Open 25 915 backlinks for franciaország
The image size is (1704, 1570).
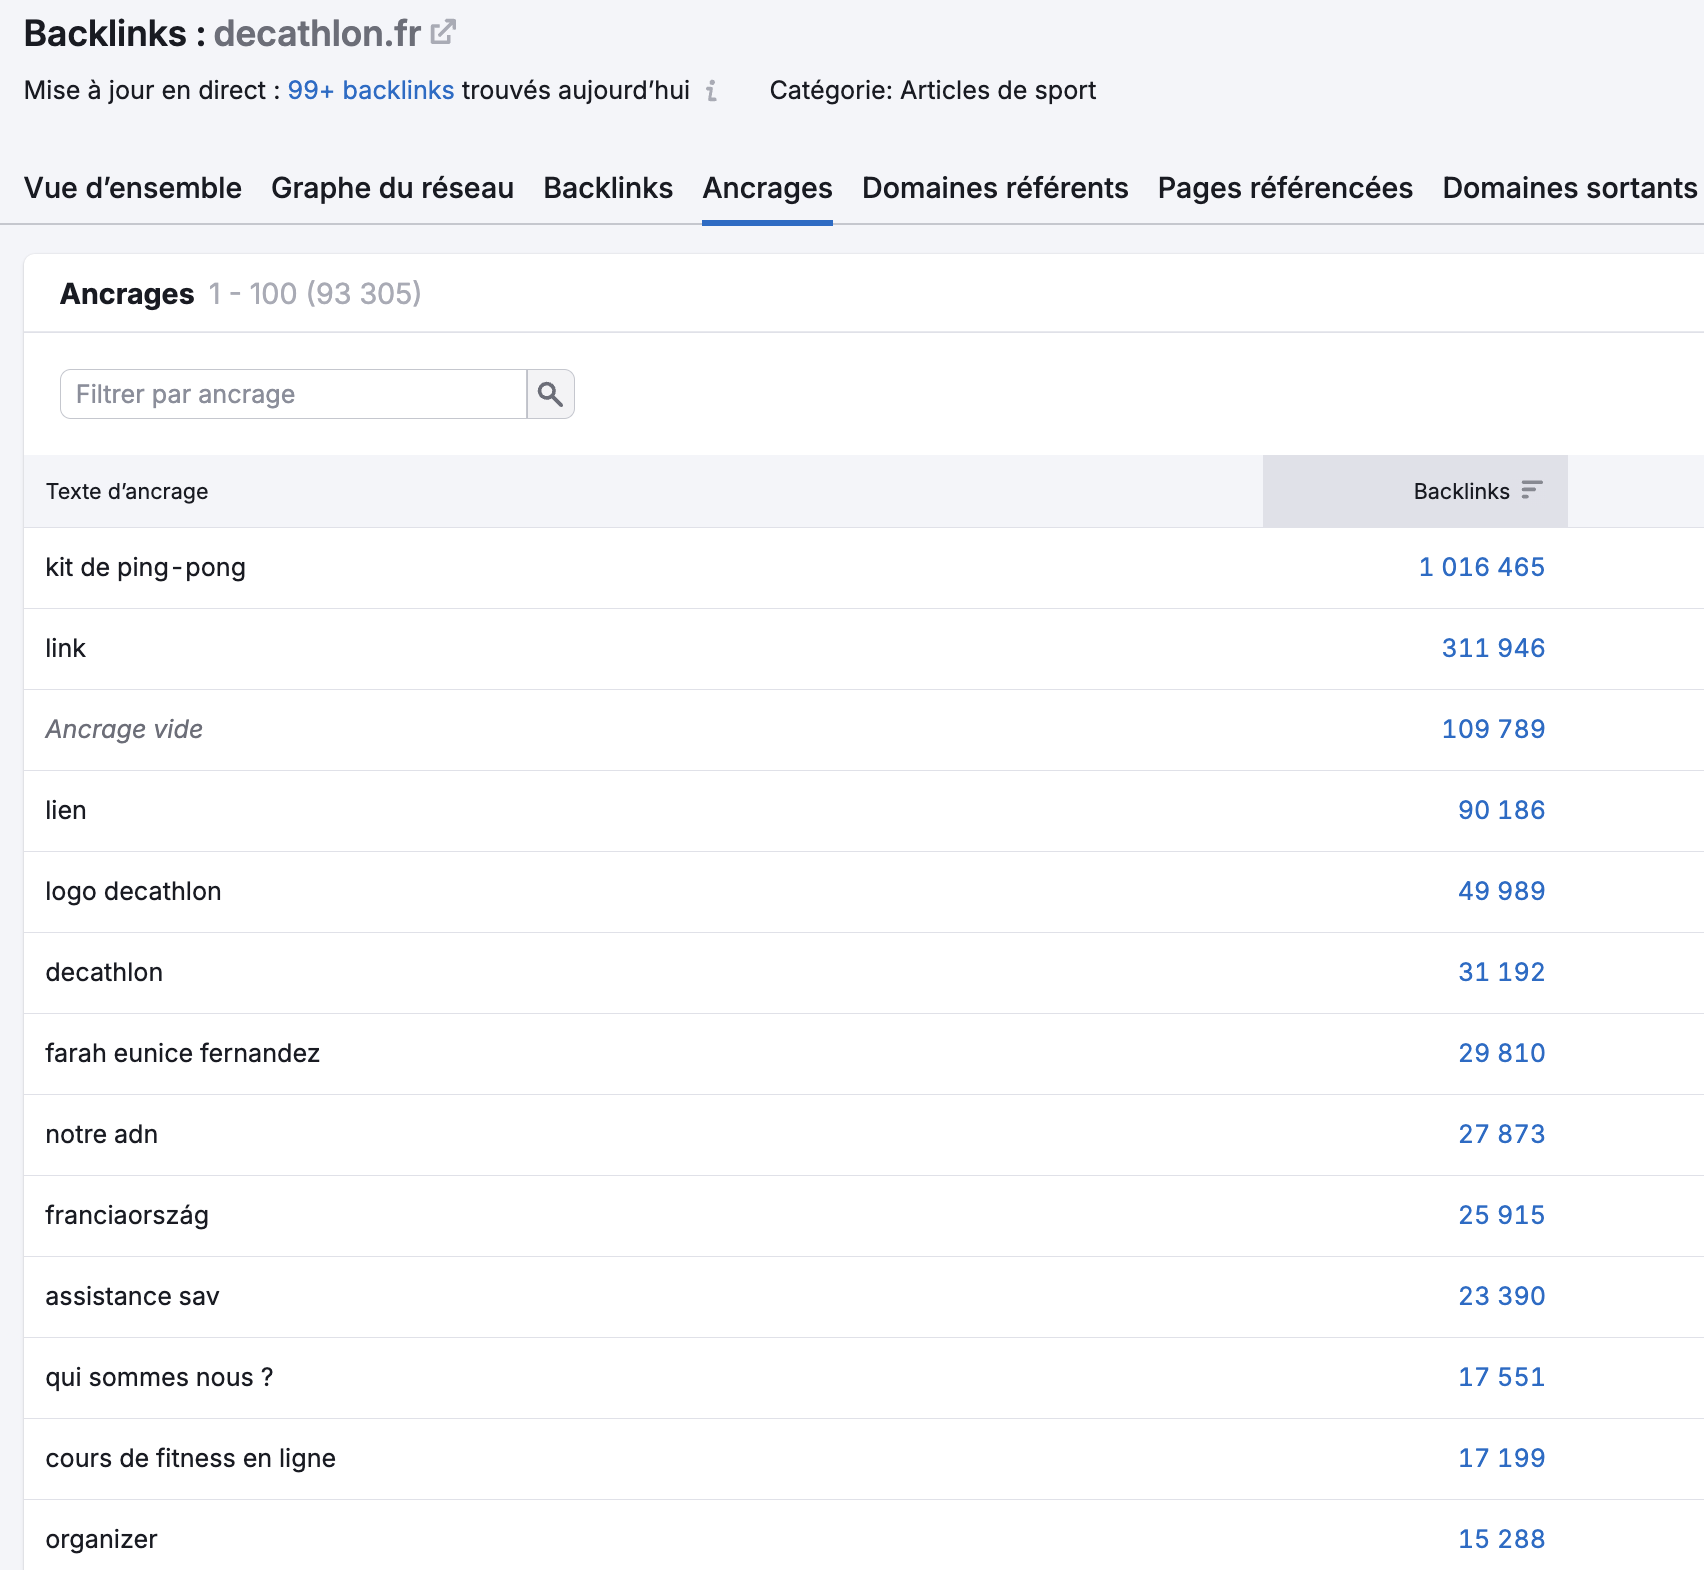[1501, 1215]
